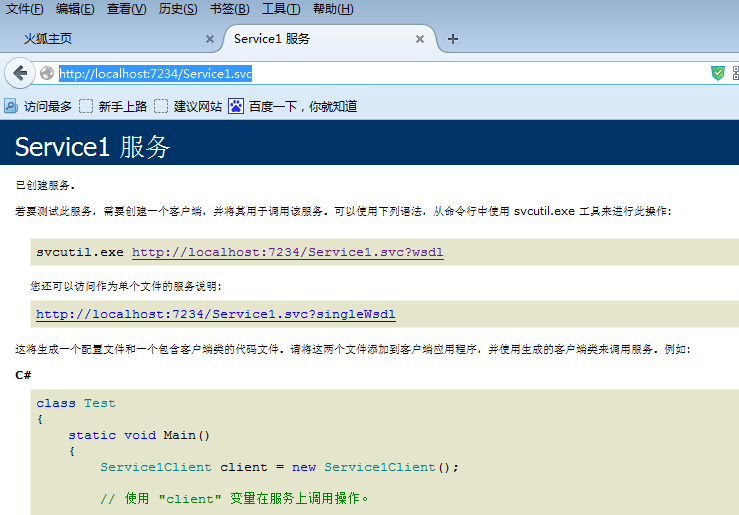Follow the Service1.svc?wsdl link
Screen dimensions: 739x515
[x=287, y=252]
